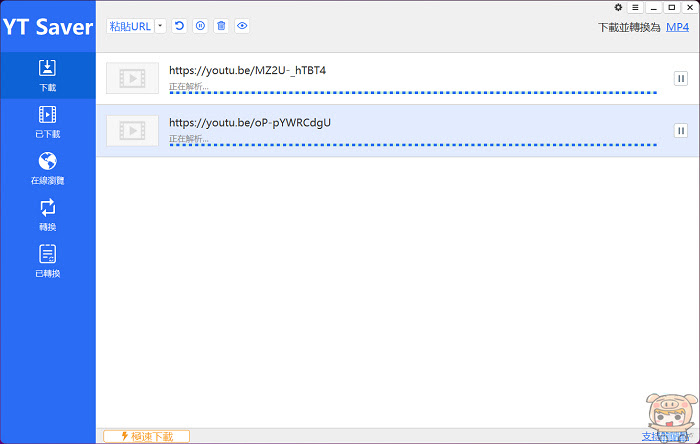
Task: Click the pause-all toolbar icon
Action: [x=200, y=26]
